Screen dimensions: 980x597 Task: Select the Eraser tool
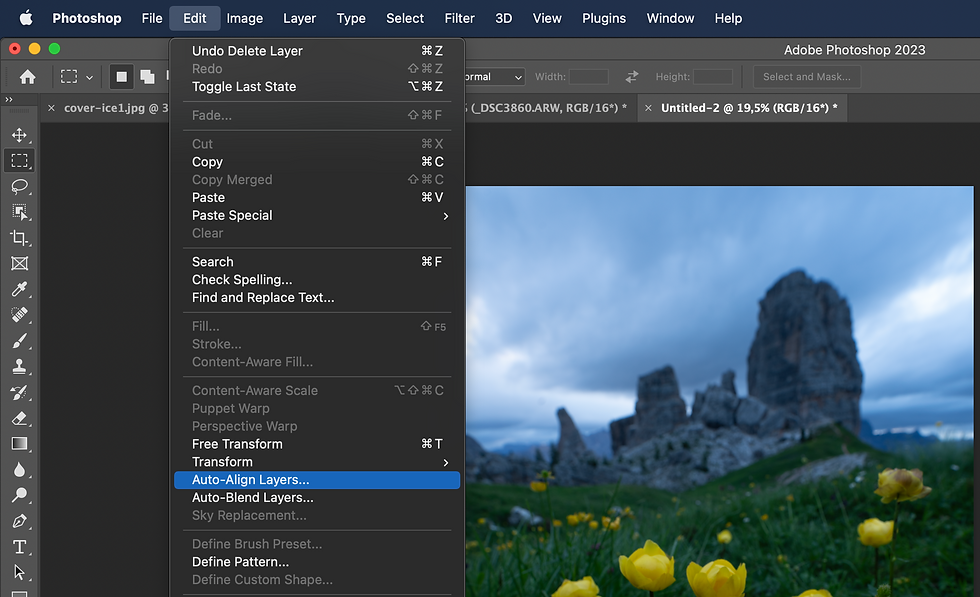19,418
